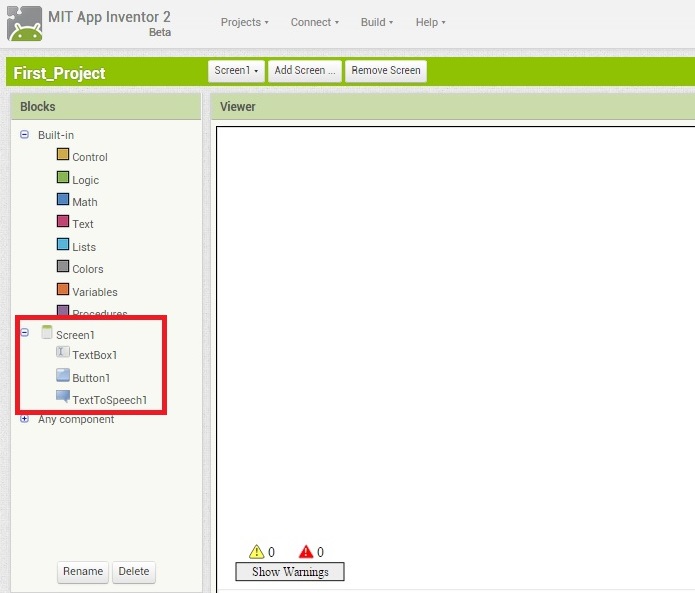Open the Connect menu

[315, 22]
